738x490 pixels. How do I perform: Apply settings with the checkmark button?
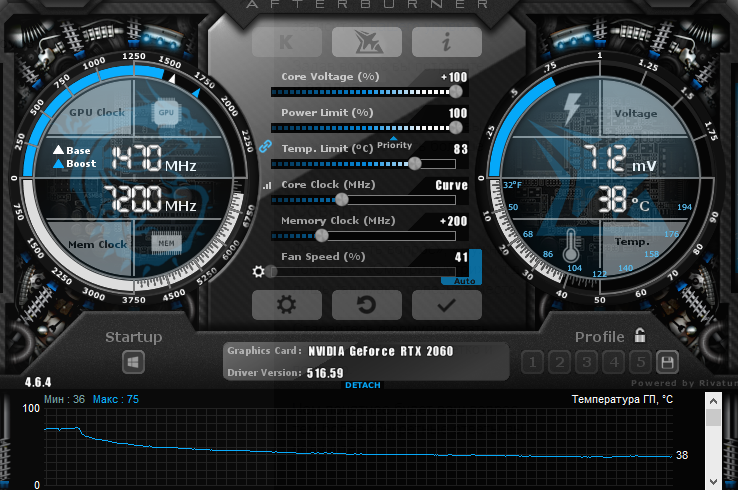tap(447, 305)
